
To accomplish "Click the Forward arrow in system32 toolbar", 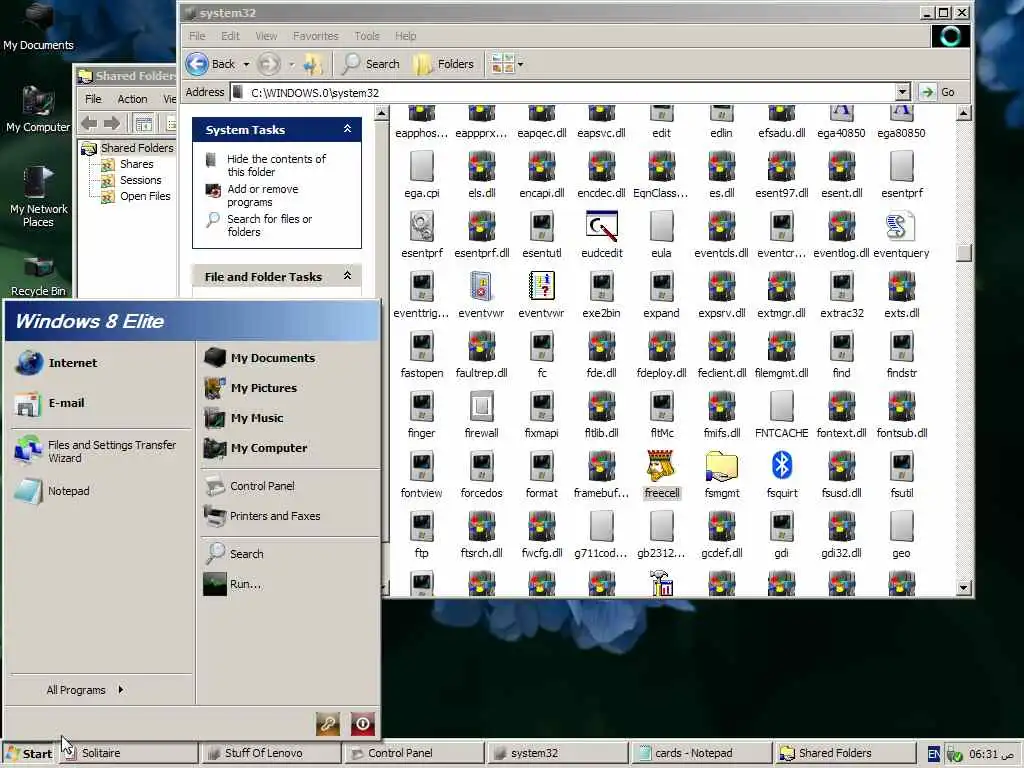I will pos(268,64).
